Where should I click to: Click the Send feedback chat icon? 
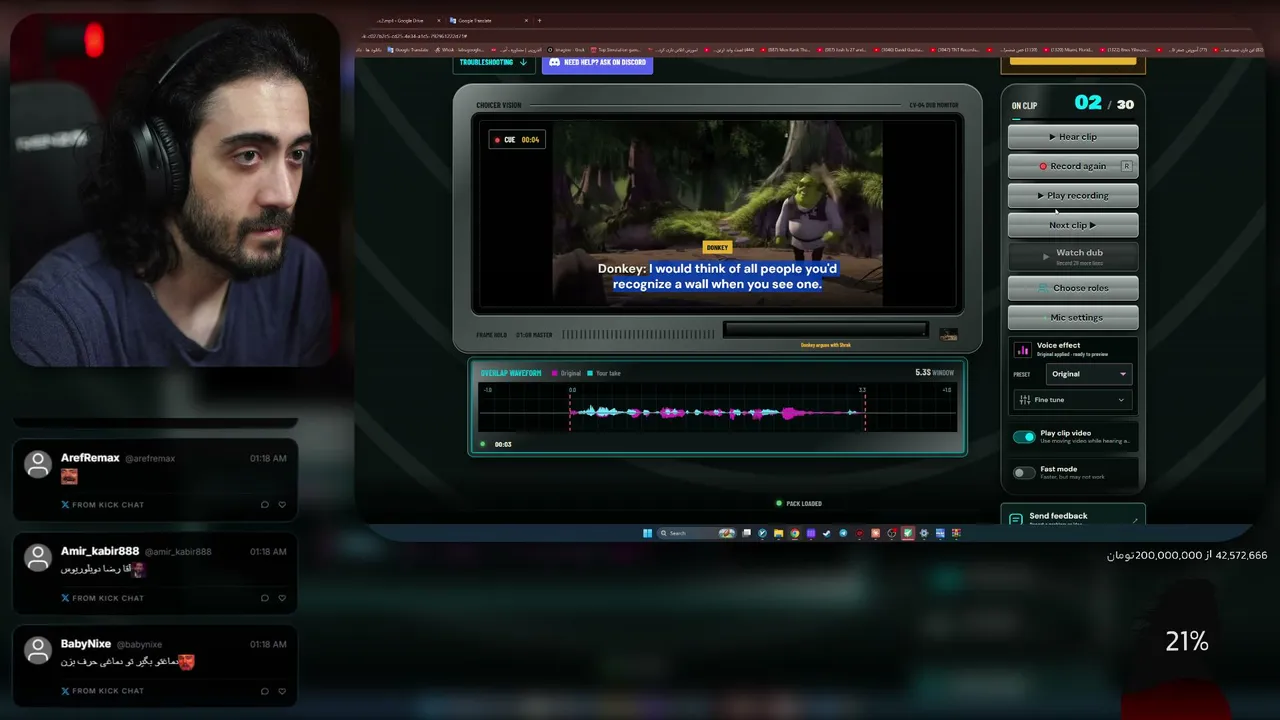point(1015,519)
